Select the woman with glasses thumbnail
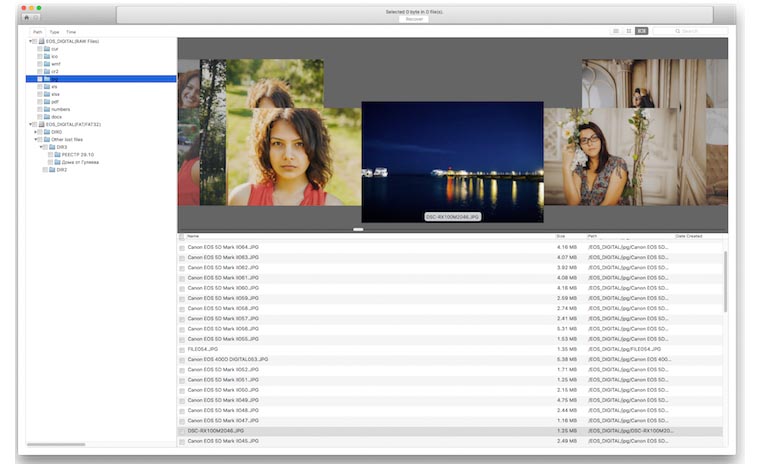Screen dimensions: 760x466 611,157
